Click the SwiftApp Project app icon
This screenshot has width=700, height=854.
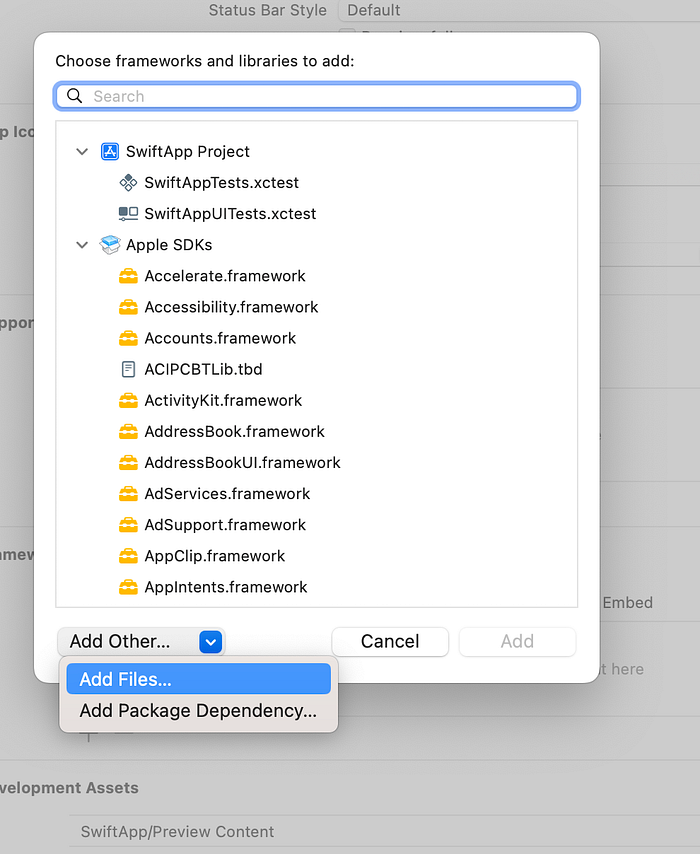(110, 151)
